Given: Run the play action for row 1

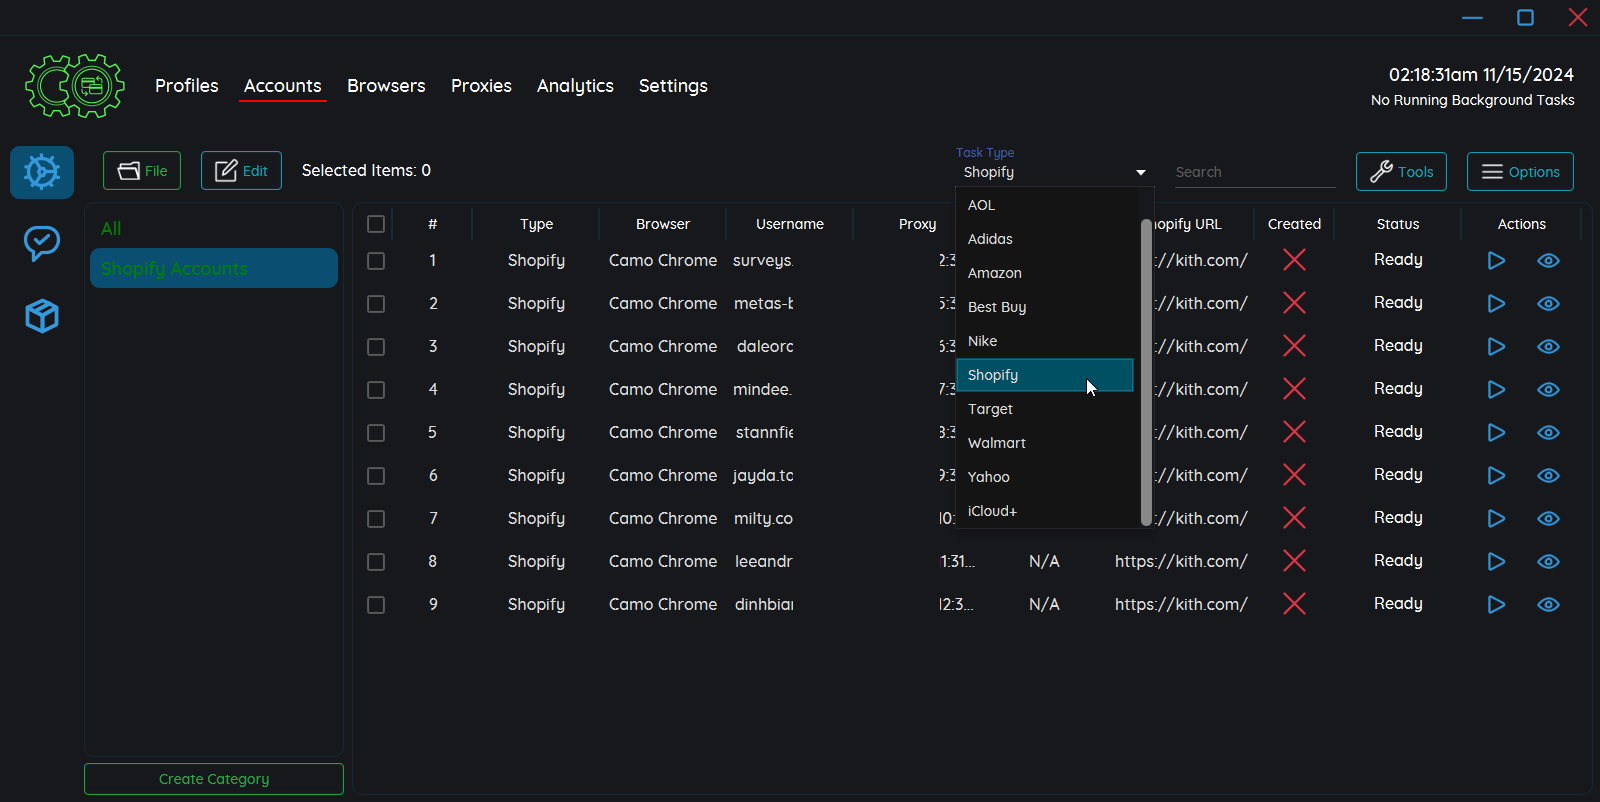Looking at the screenshot, I should click(x=1496, y=261).
